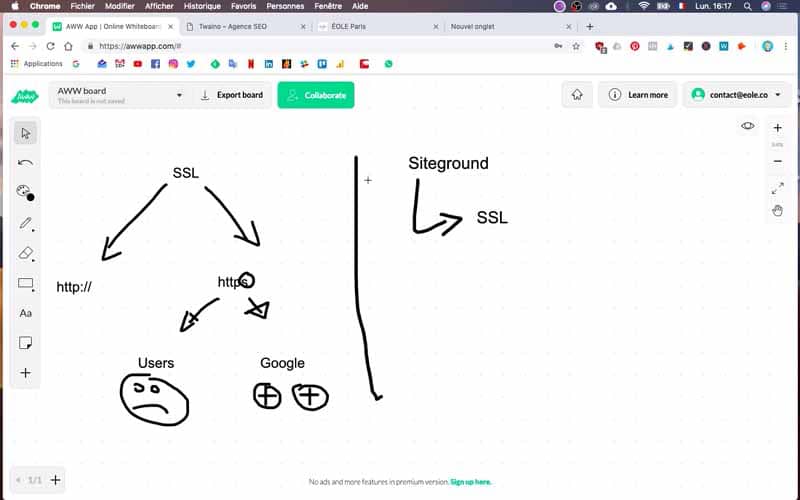This screenshot has width=800, height=500.
Task: Click the Siteground text on board
Action: [448, 163]
